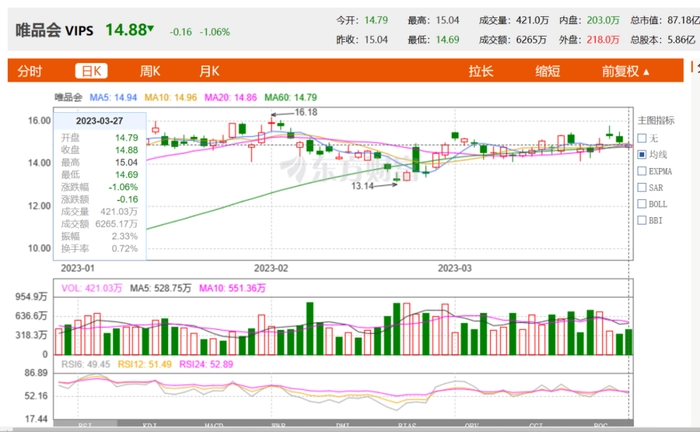700x432 pixels.
Task: Switch to the 月K monthly tab
Action: 209,71
